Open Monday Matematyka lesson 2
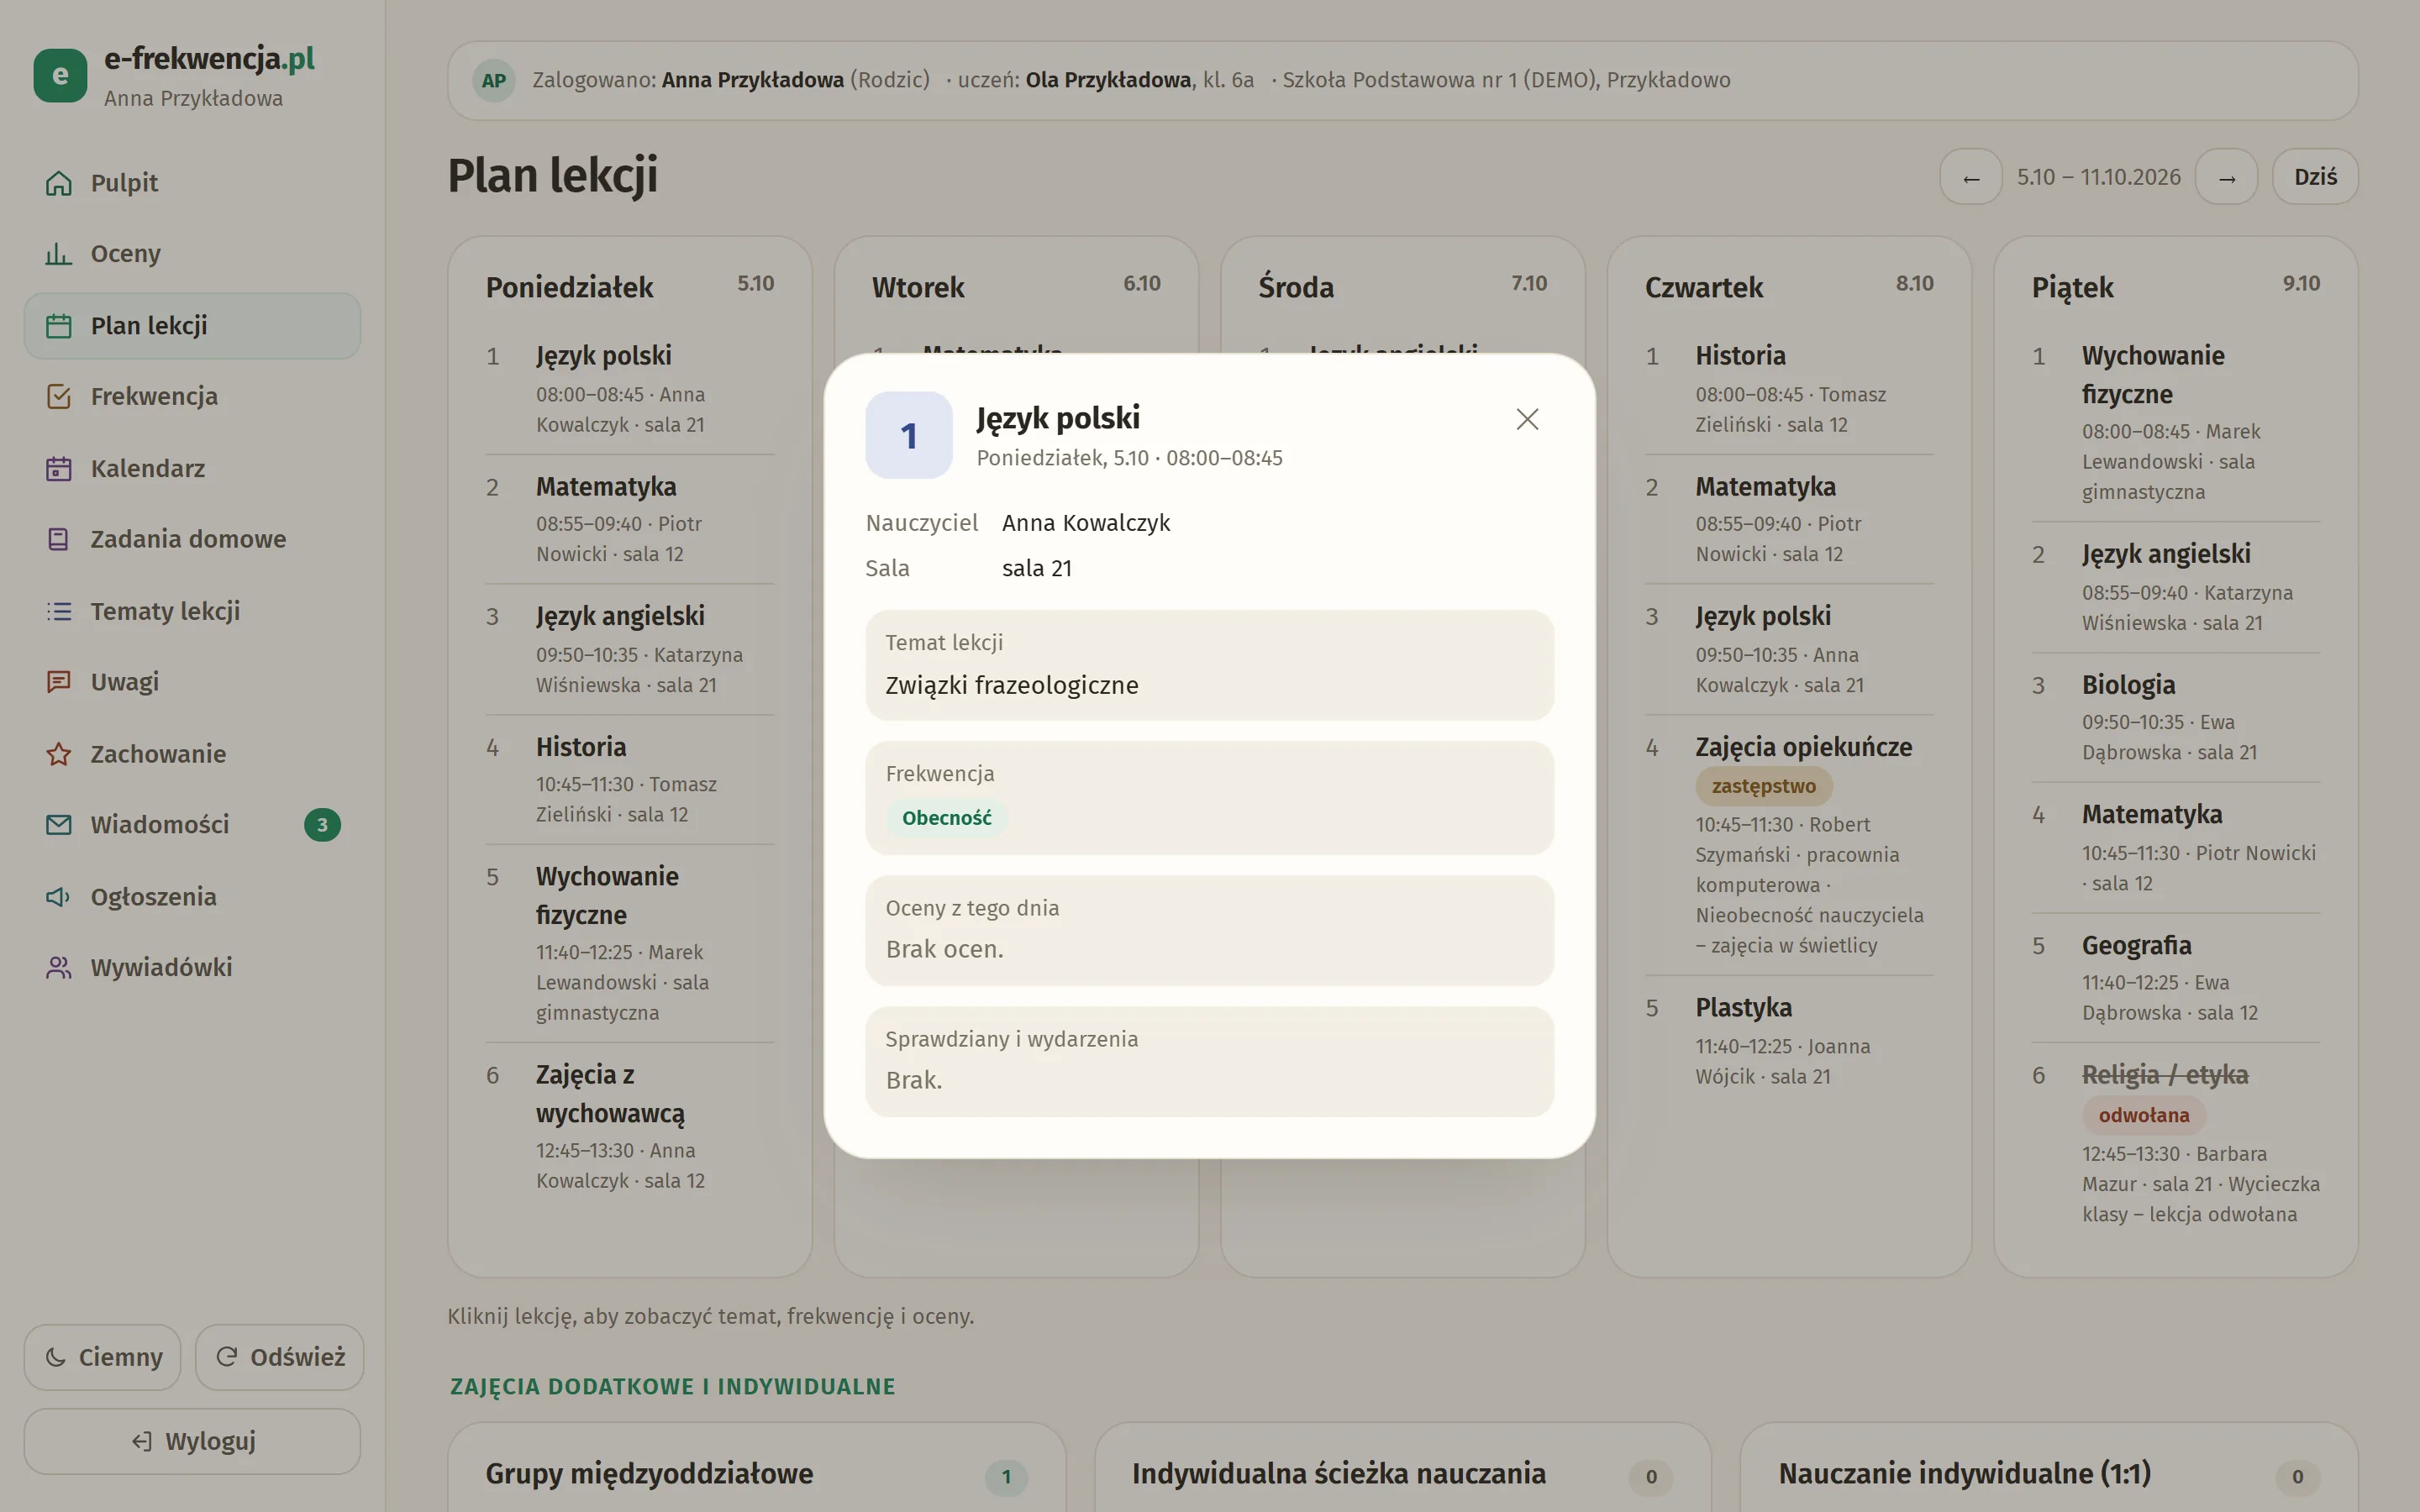Viewport: 2420px width, 1512px height. coord(630,519)
